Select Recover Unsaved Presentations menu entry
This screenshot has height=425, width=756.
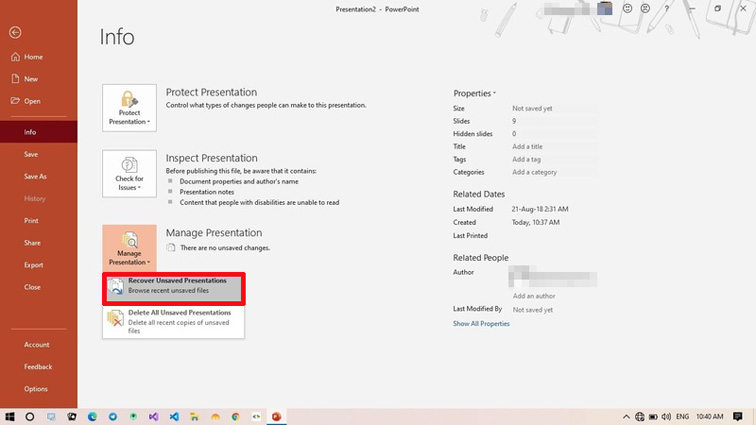pyautogui.click(x=174, y=288)
